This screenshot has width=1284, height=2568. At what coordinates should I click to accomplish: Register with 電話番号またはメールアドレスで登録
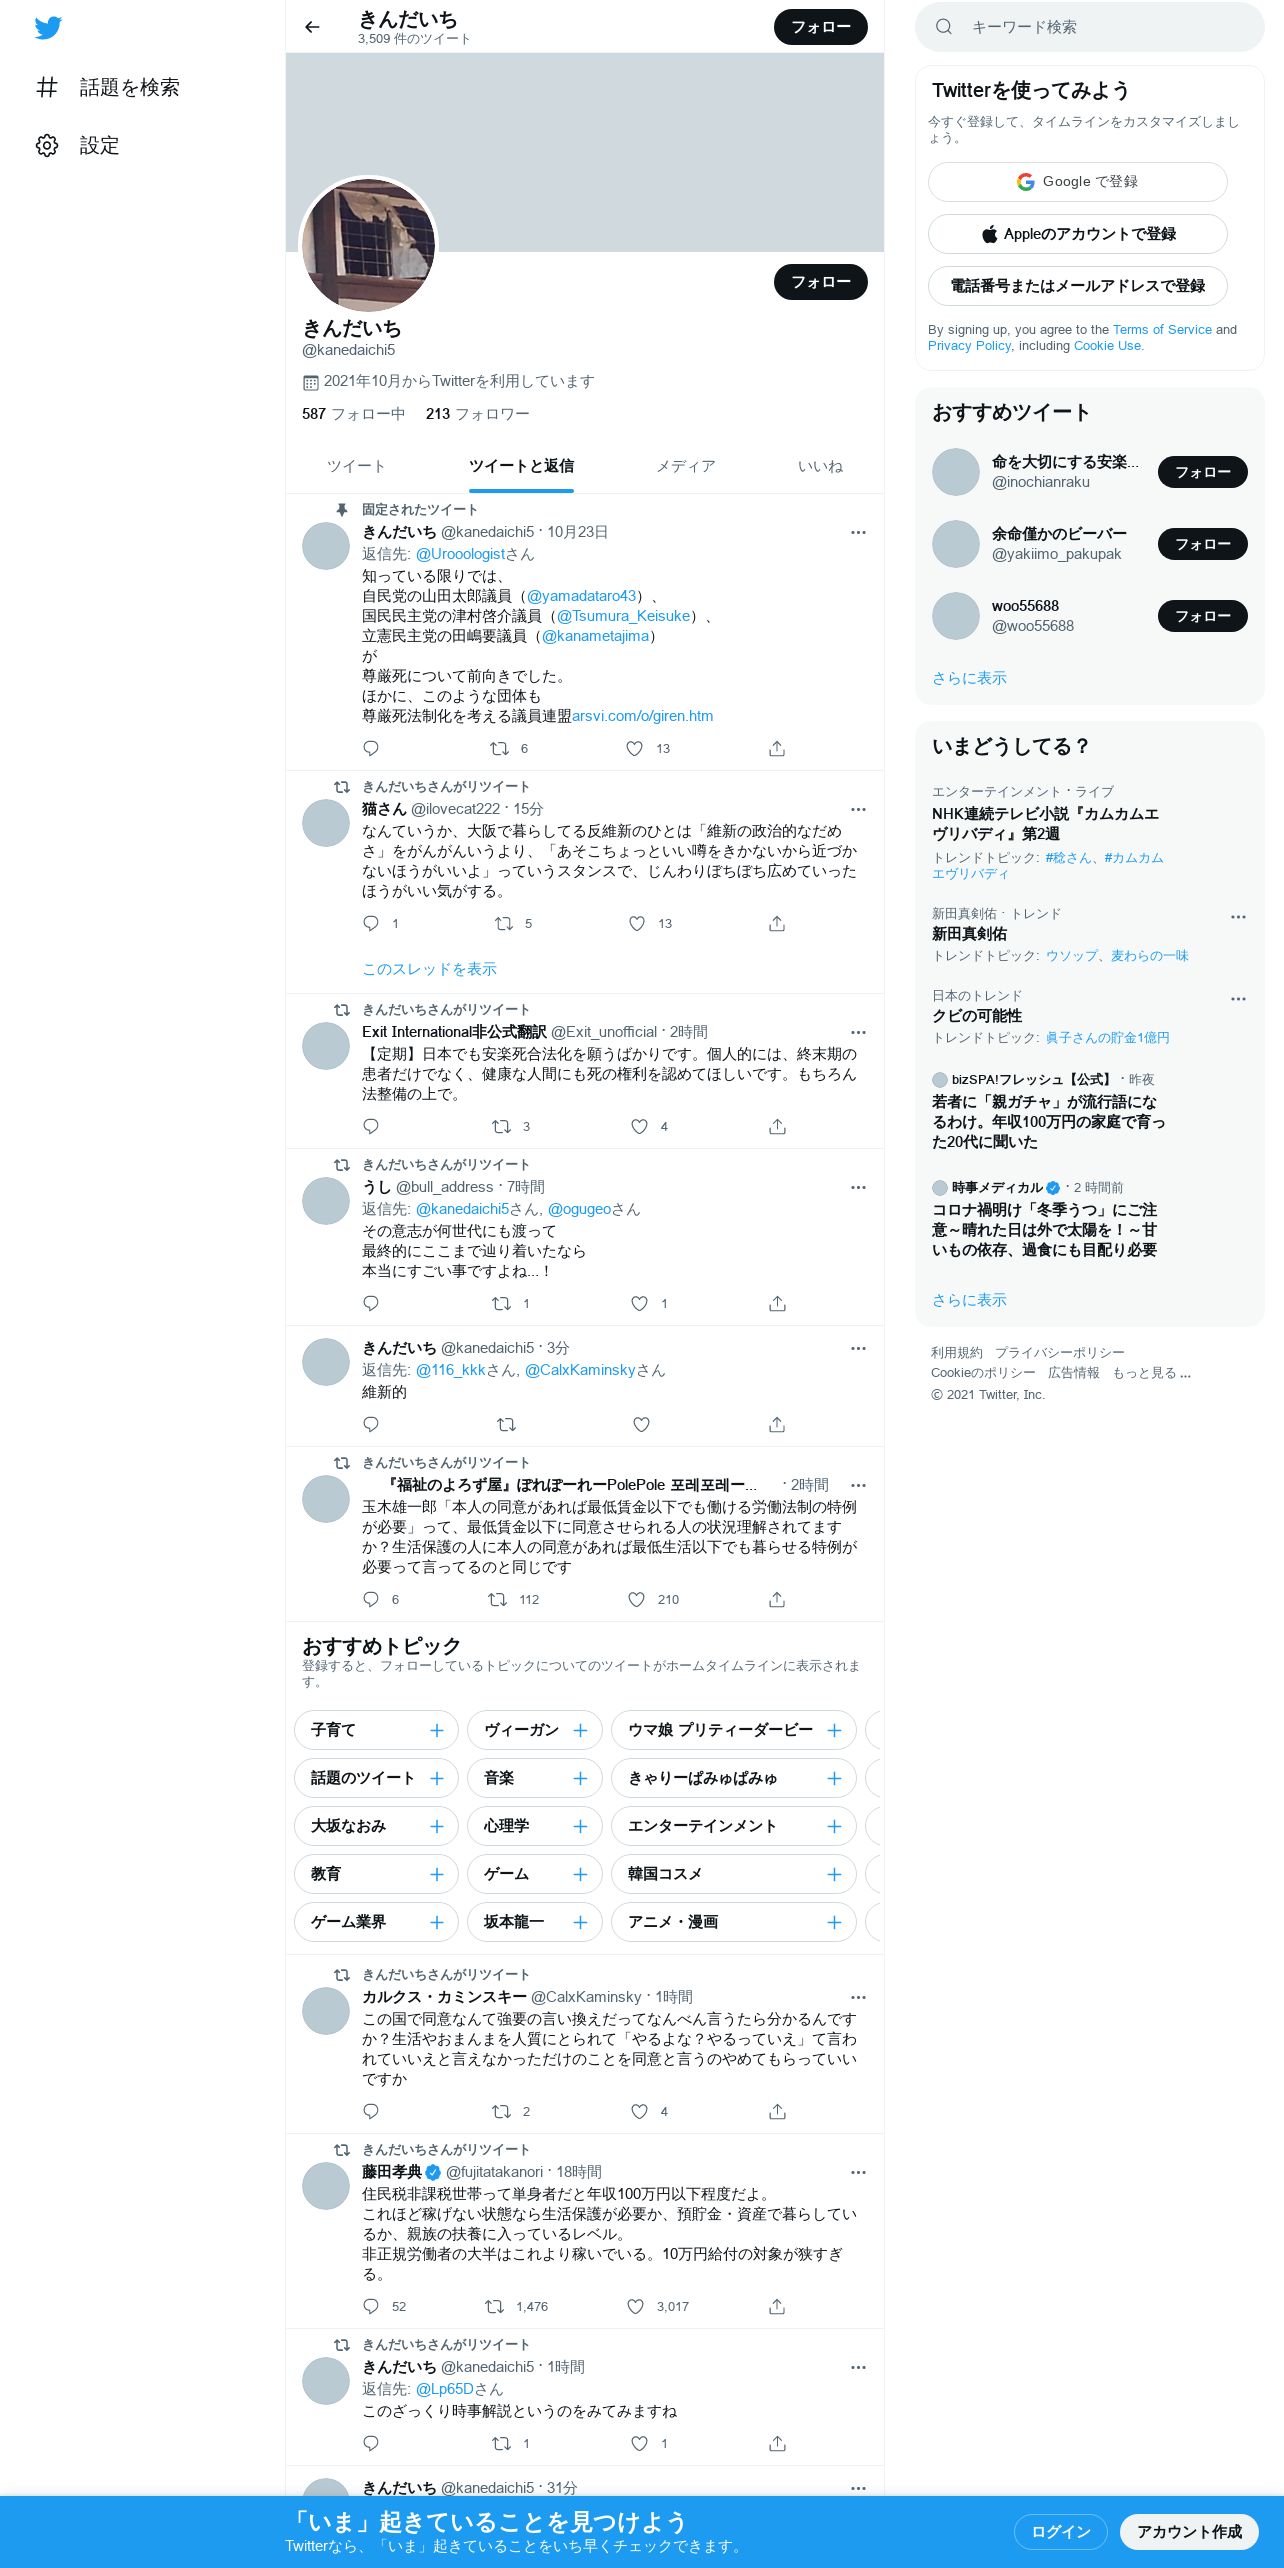(x=1077, y=286)
